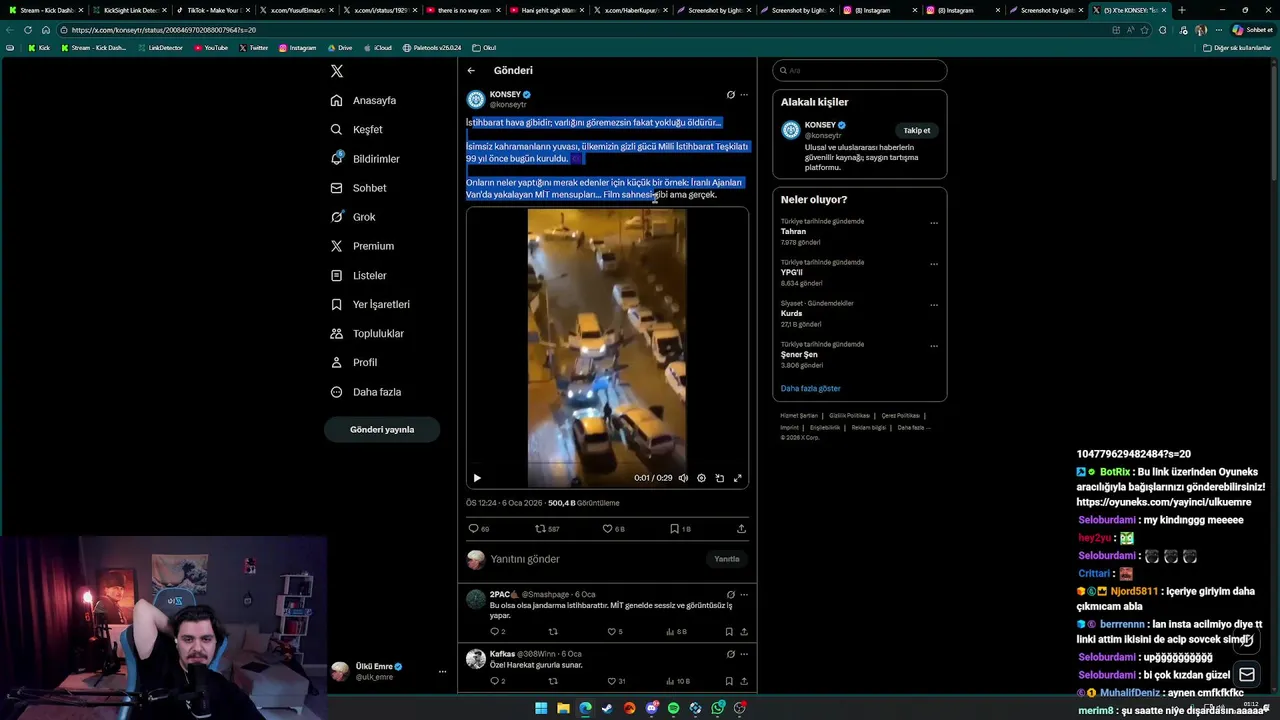1280x720 pixels.
Task: Expand the Daha fazla menu
Action: [366, 392]
